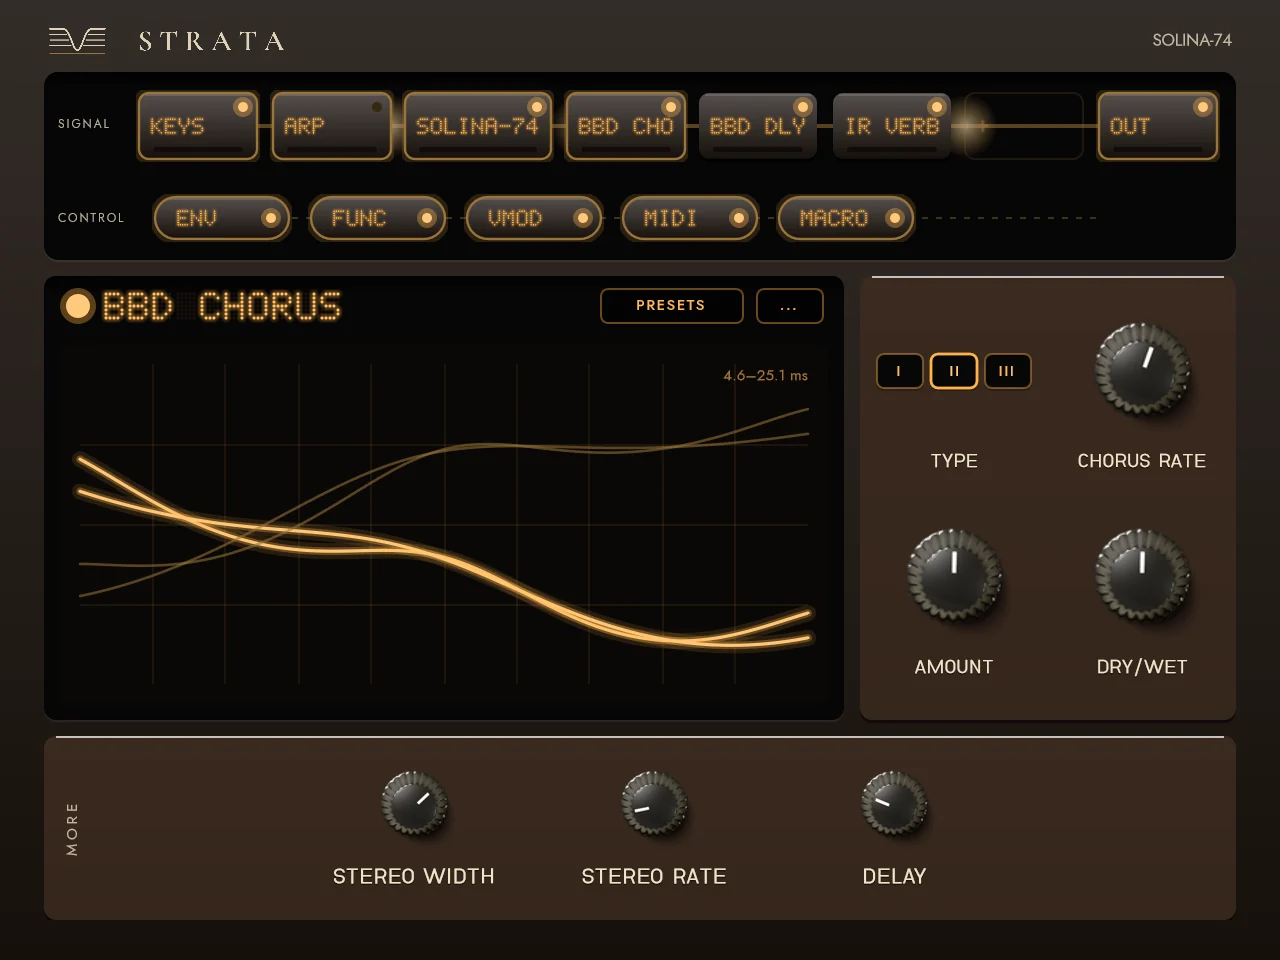This screenshot has height=960, width=1280.
Task: Click the Amount knob
Action: coord(954,575)
